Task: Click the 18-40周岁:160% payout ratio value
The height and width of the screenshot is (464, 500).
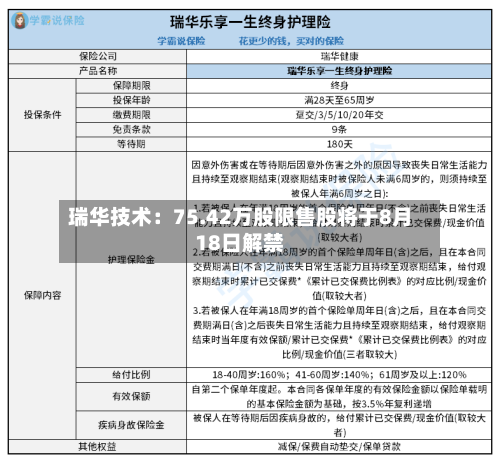Action: (x=339, y=375)
